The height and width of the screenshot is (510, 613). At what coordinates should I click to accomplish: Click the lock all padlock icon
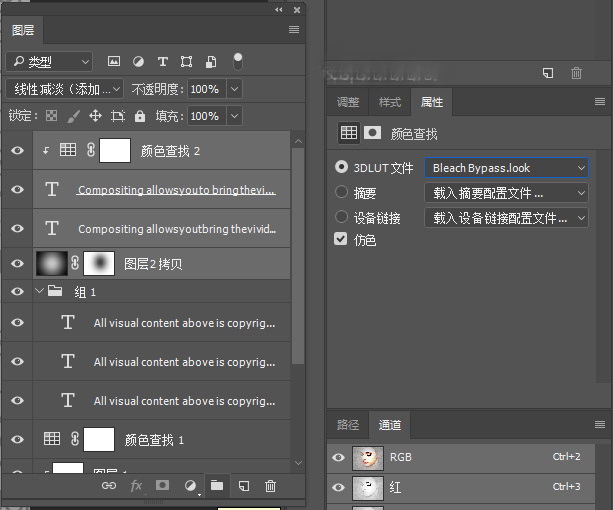click(140, 116)
